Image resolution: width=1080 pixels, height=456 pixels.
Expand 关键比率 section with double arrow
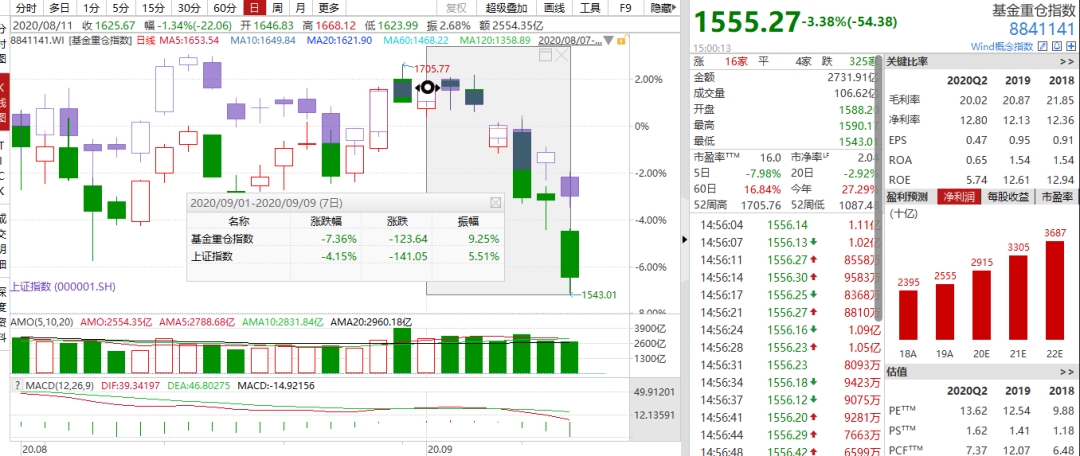1070,61
